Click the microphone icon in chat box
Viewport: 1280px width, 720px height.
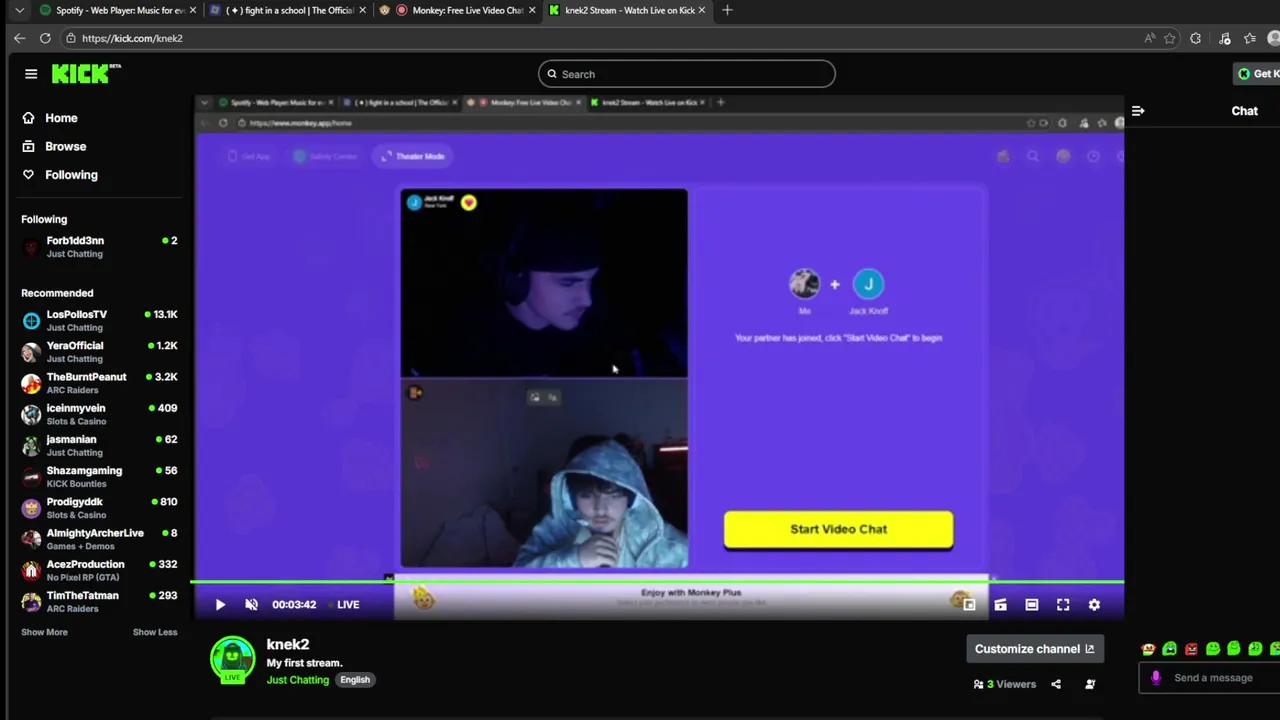(1156, 678)
